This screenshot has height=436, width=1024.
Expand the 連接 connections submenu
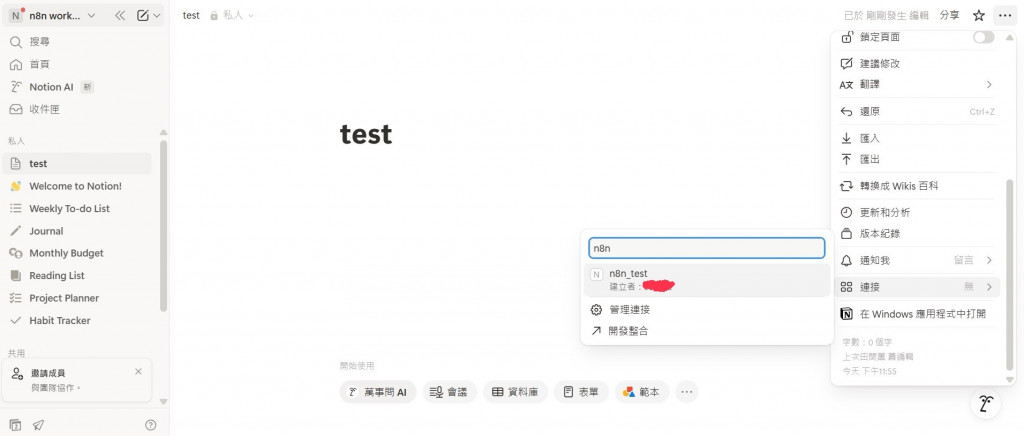(916, 287)
